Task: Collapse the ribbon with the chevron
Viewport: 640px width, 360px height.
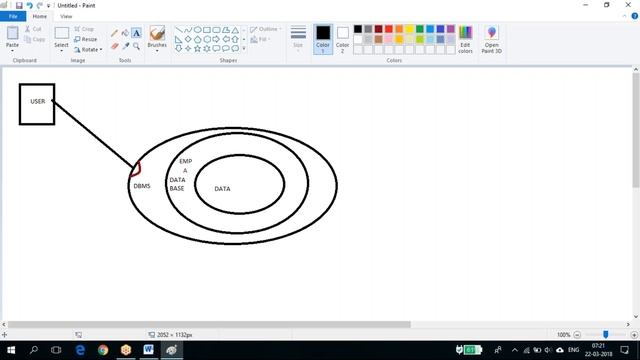Action: pos(624,16)
